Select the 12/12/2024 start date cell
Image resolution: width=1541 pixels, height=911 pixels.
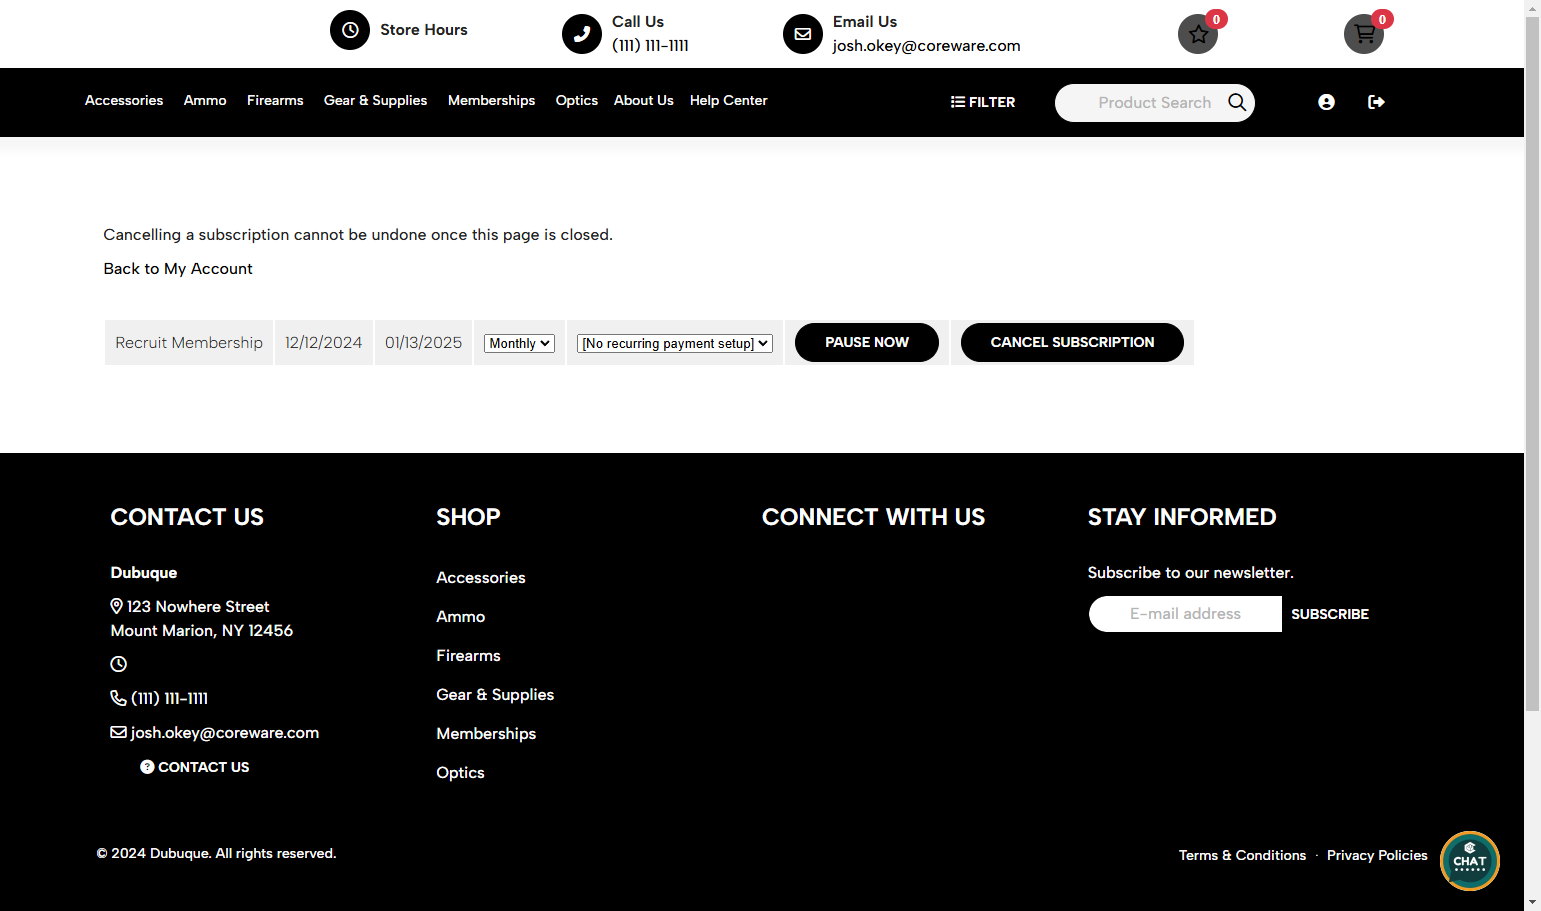323,342
